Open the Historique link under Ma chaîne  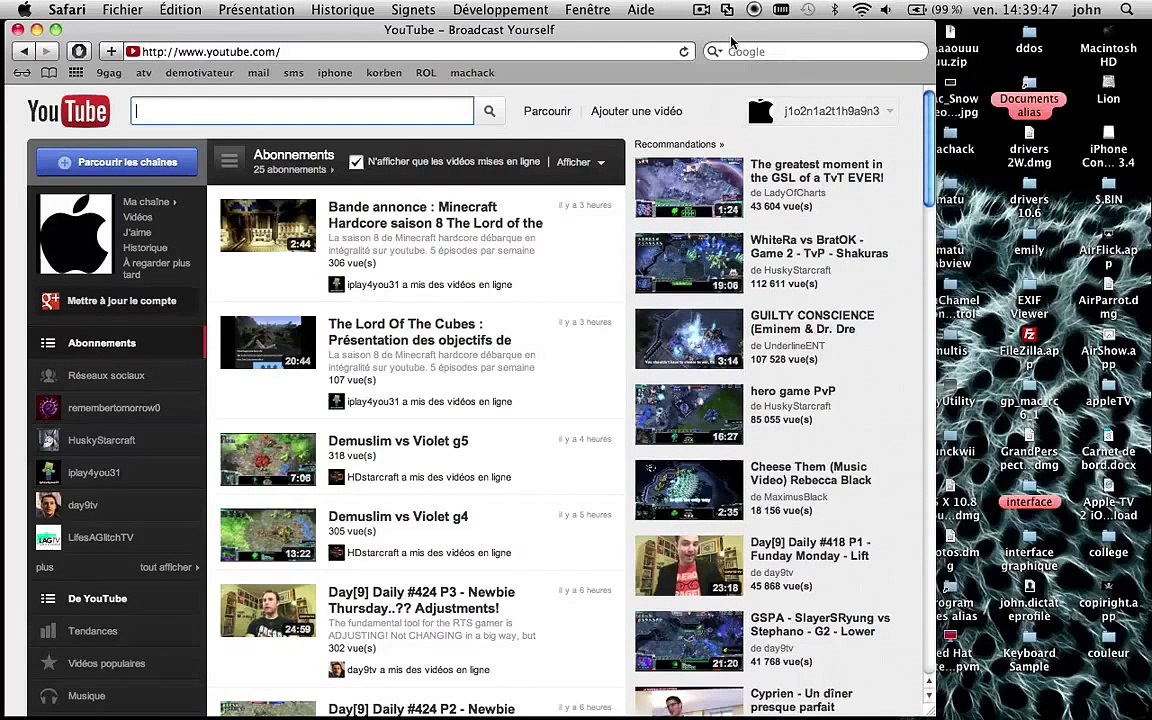[x=145, y=248]
